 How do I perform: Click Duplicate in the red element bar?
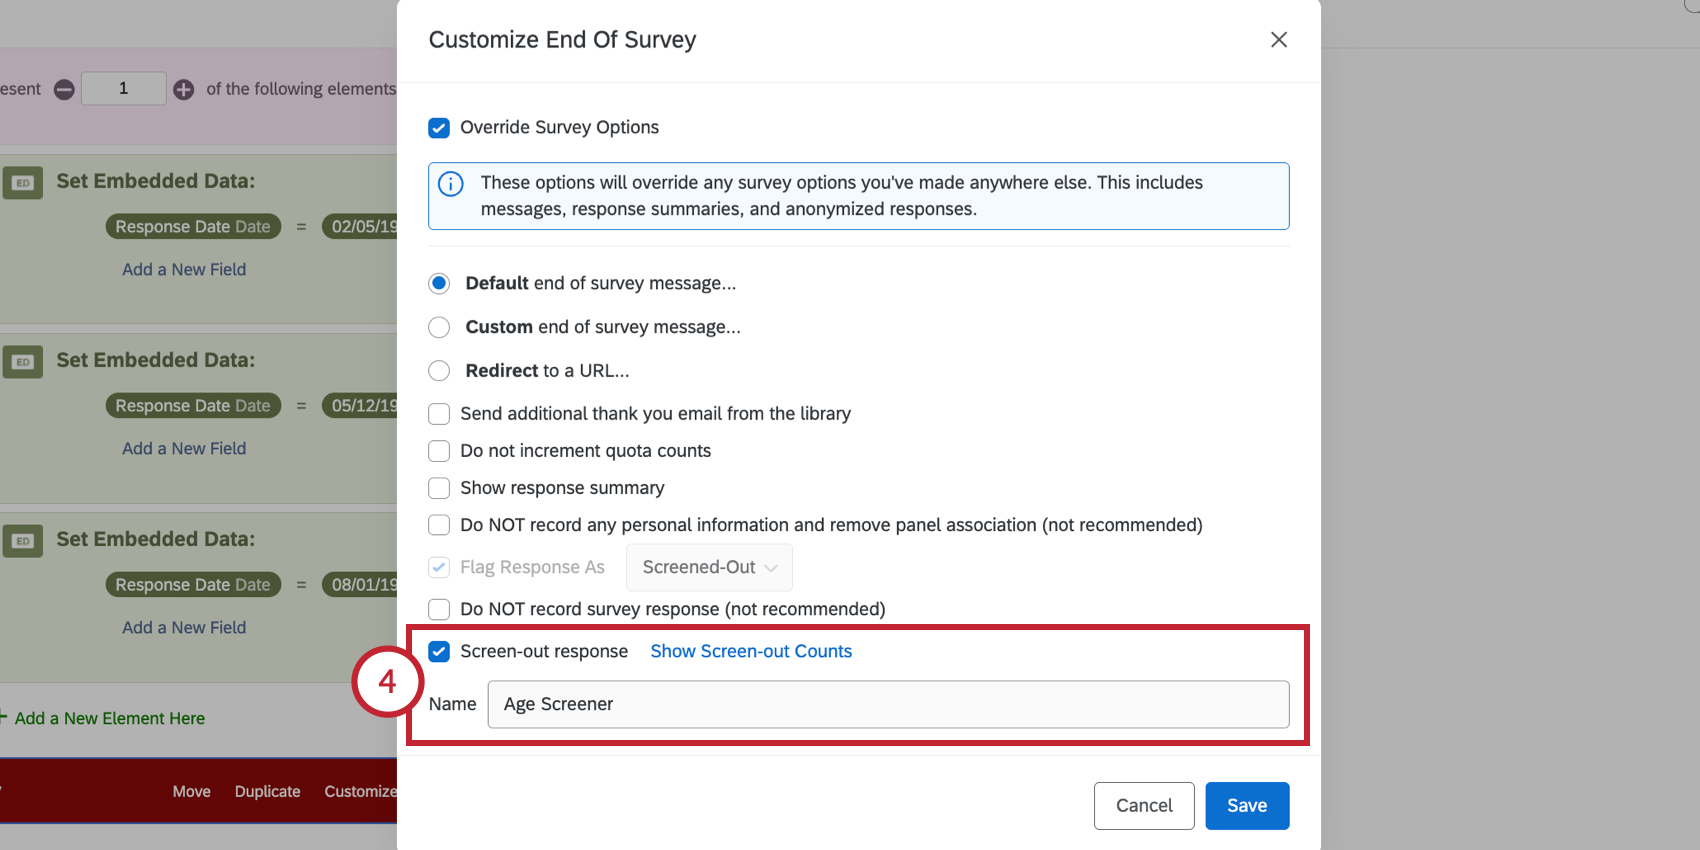pos(267,791)
